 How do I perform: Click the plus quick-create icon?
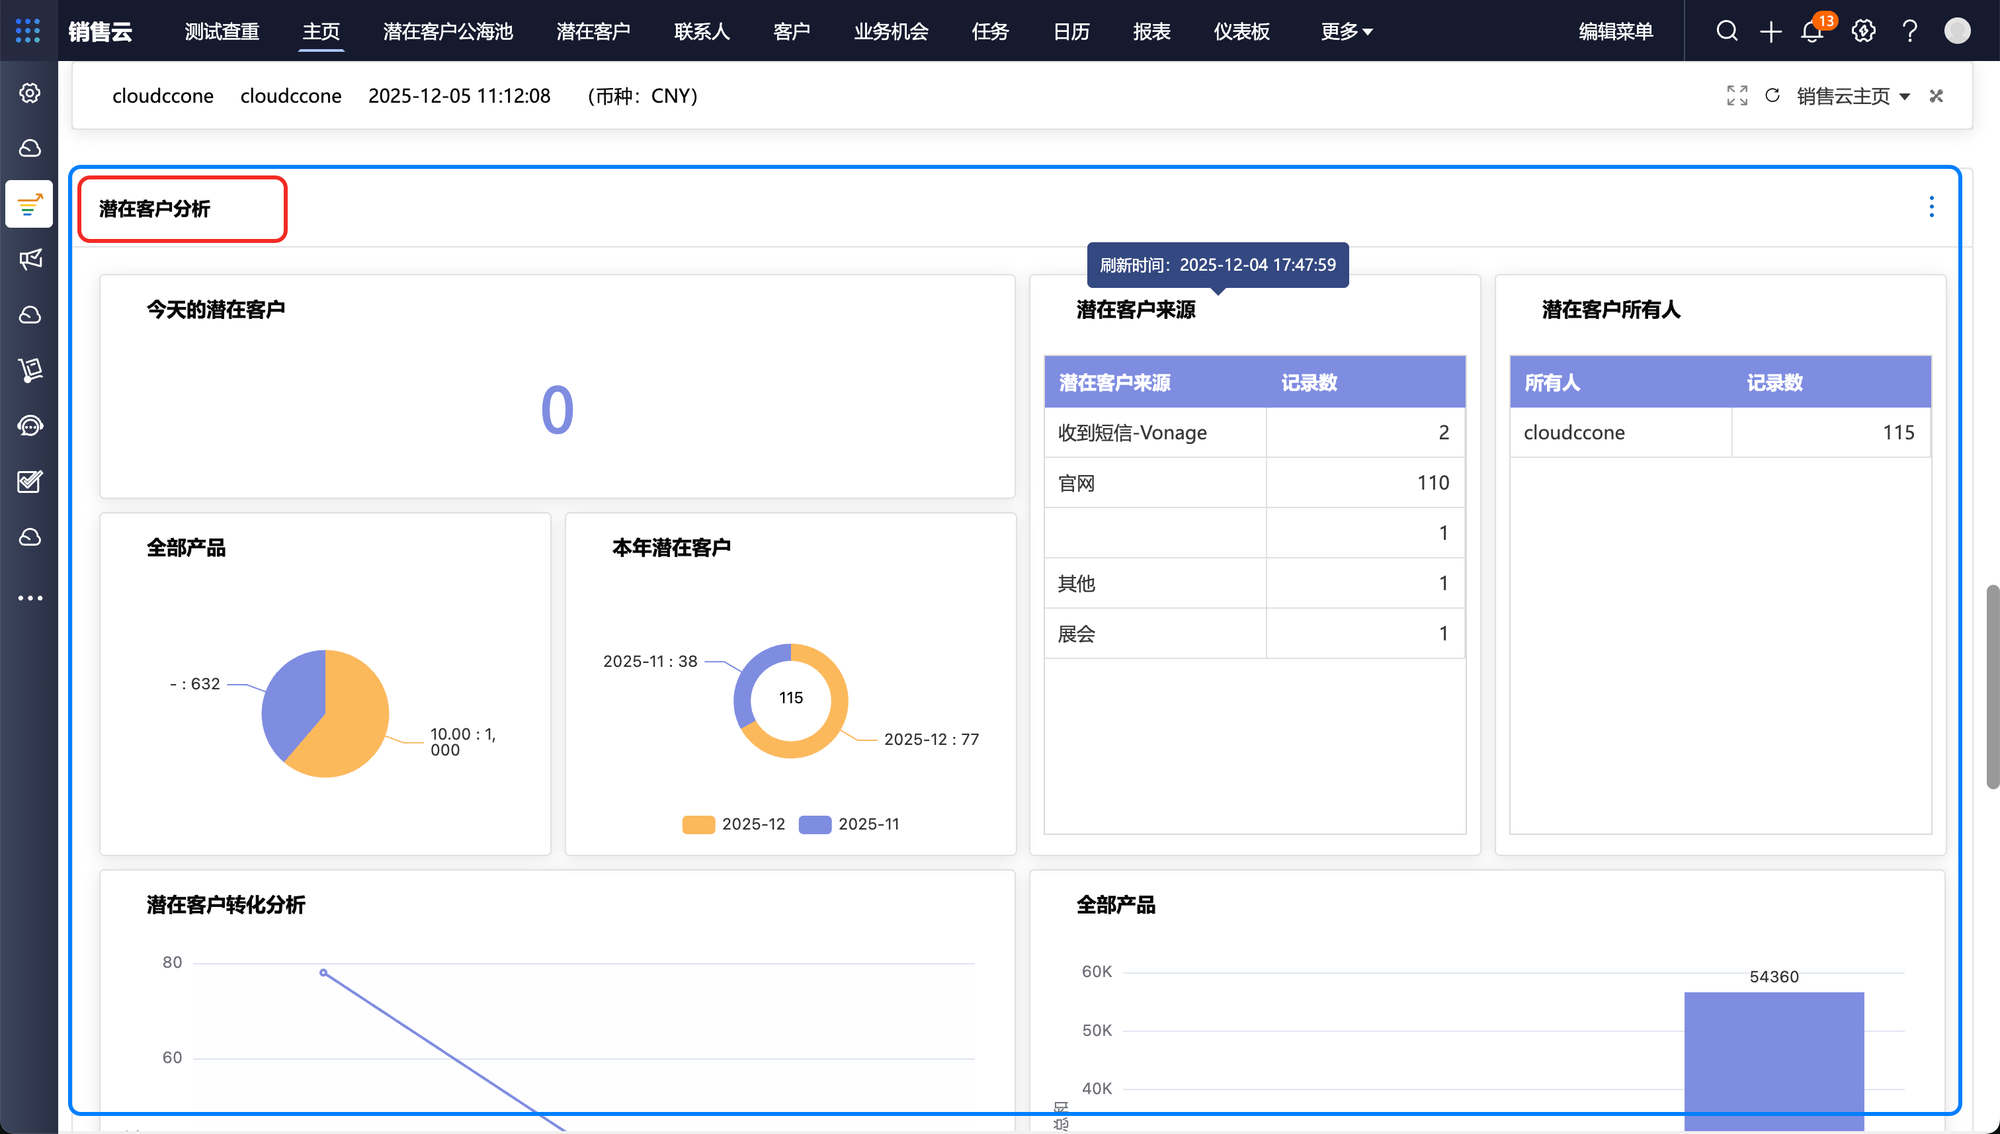1771,31
